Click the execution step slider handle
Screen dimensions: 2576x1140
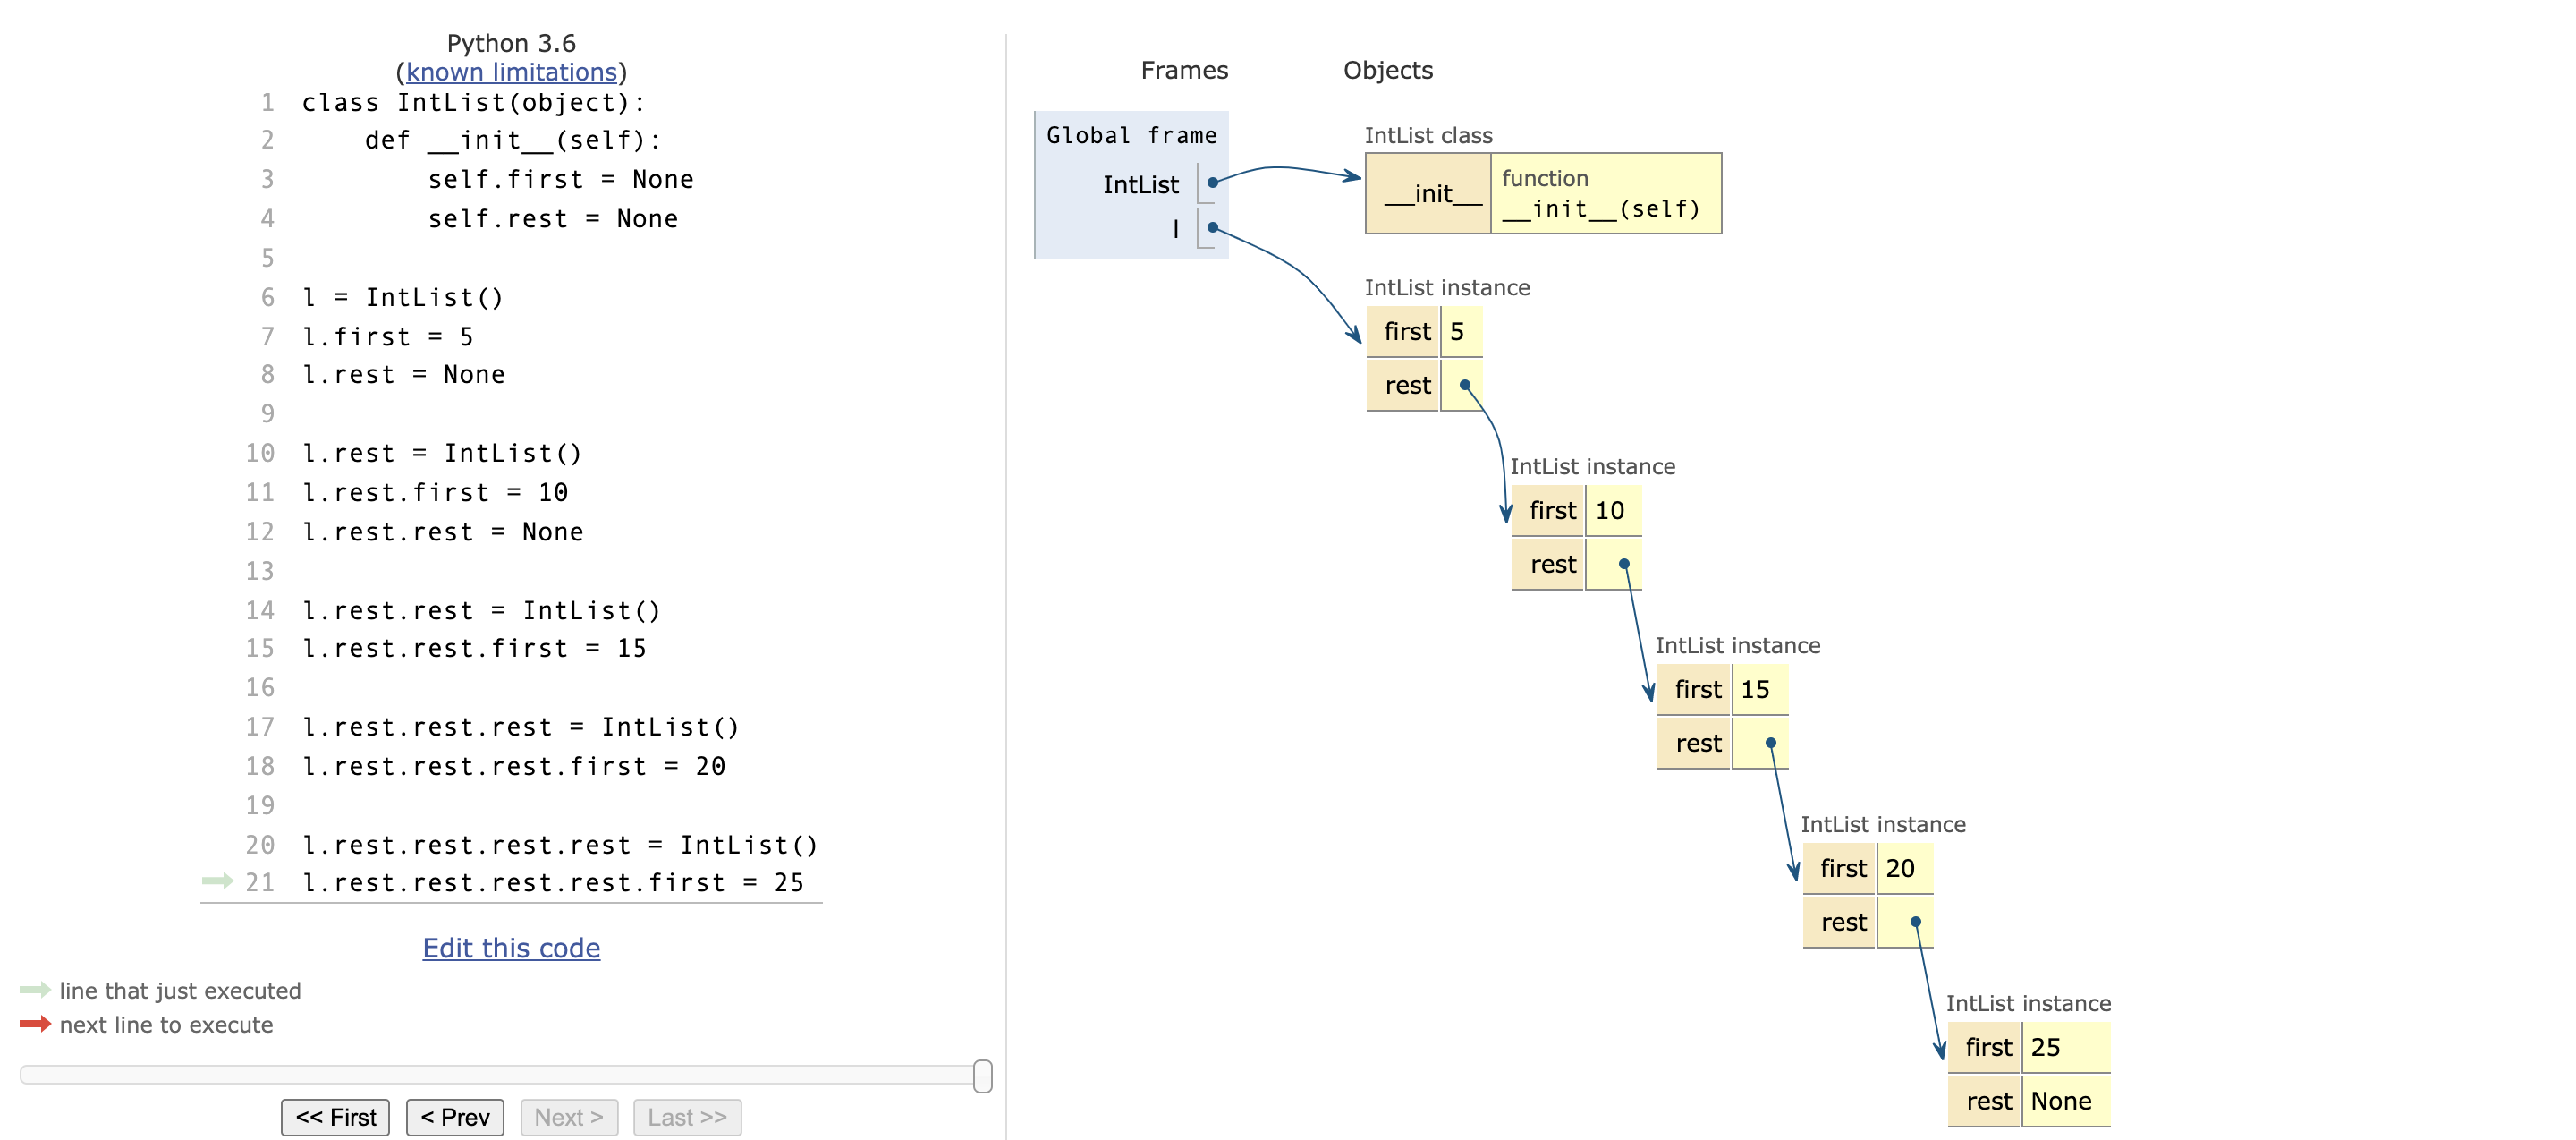pos(983,1075)
